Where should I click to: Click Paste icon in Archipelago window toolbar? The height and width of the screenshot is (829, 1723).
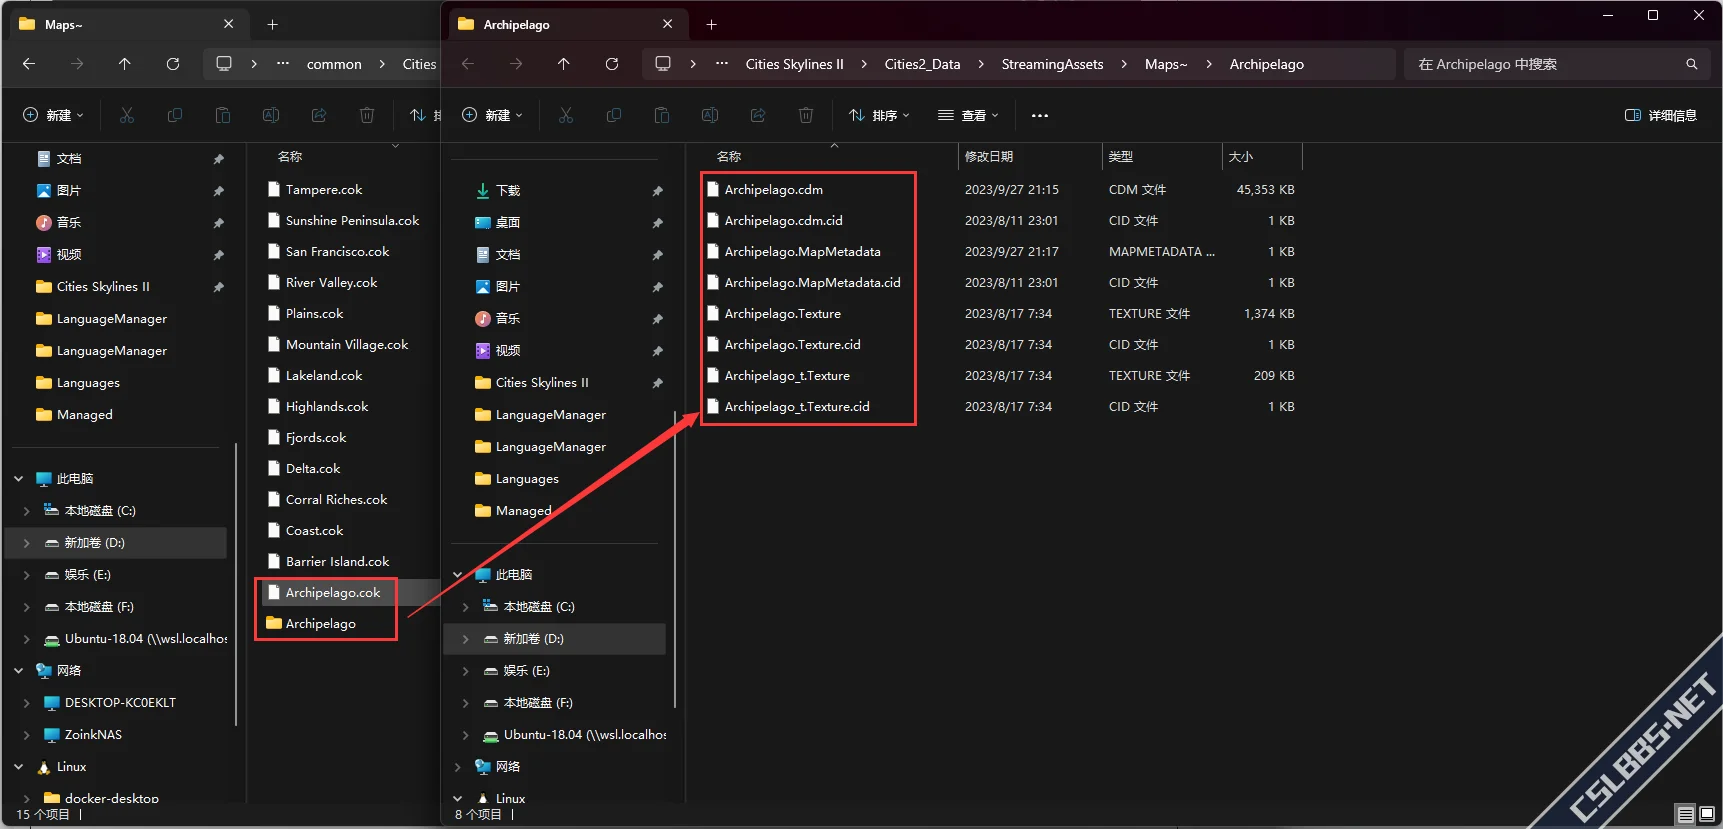(x=662, y=116)
